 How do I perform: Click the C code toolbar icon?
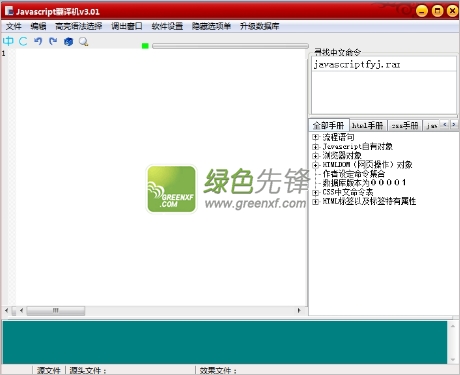click(x=23, y=41)
